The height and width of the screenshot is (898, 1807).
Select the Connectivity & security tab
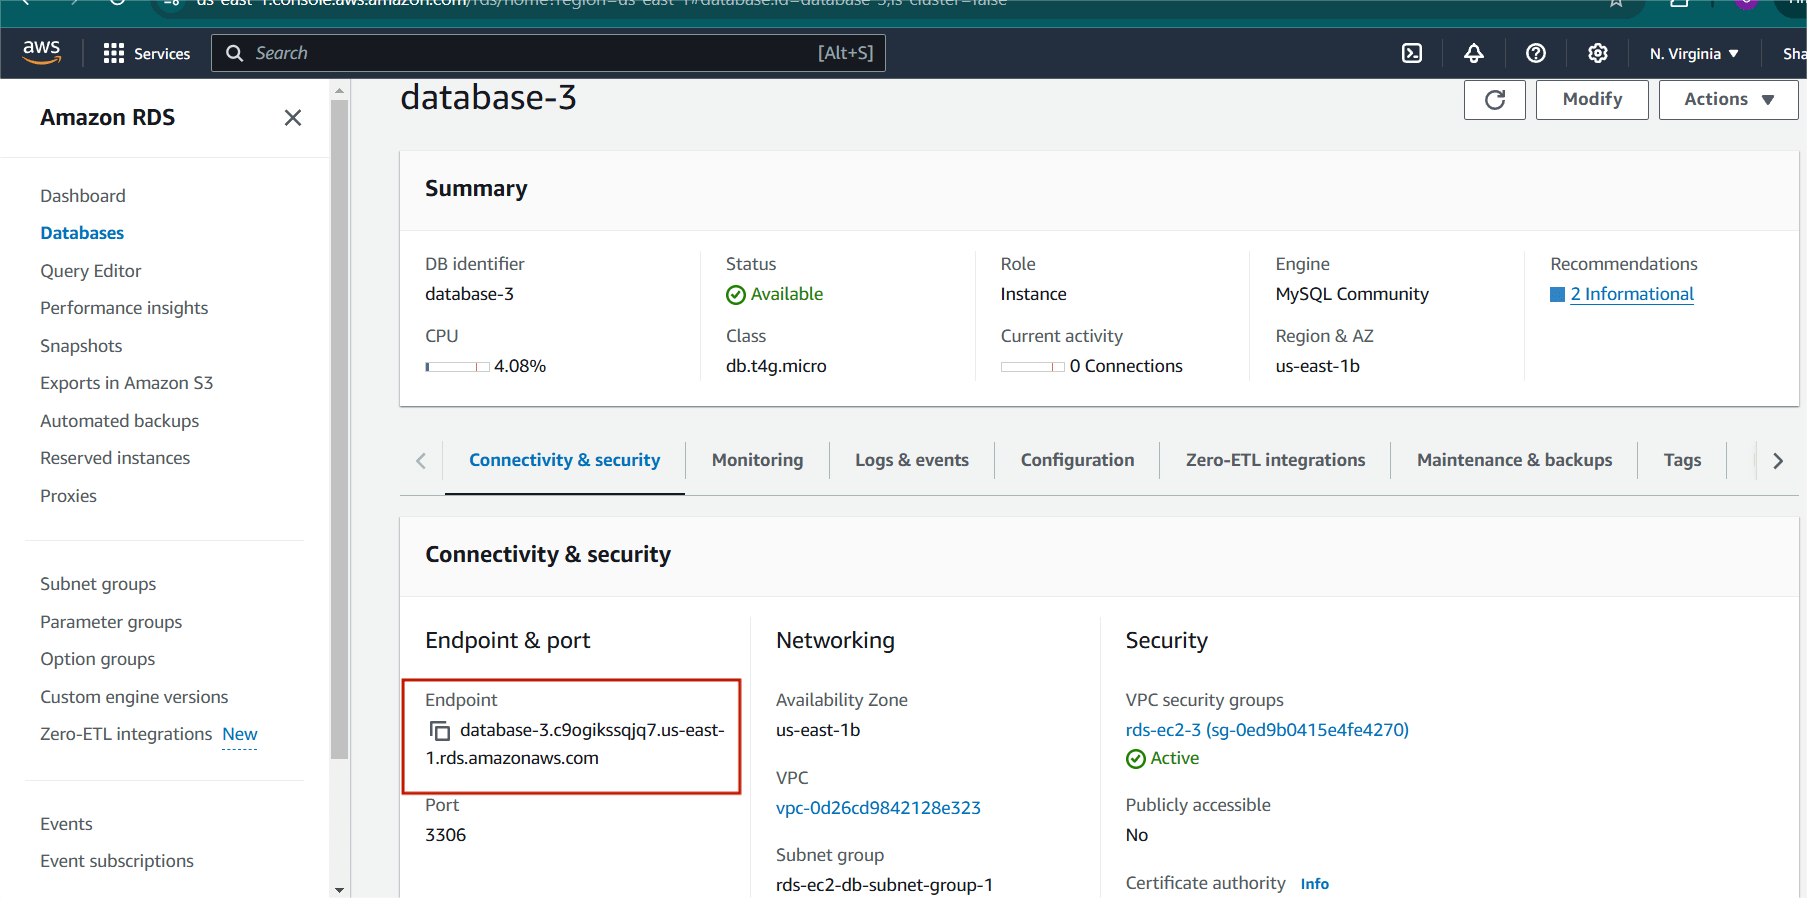pos(565,460)
